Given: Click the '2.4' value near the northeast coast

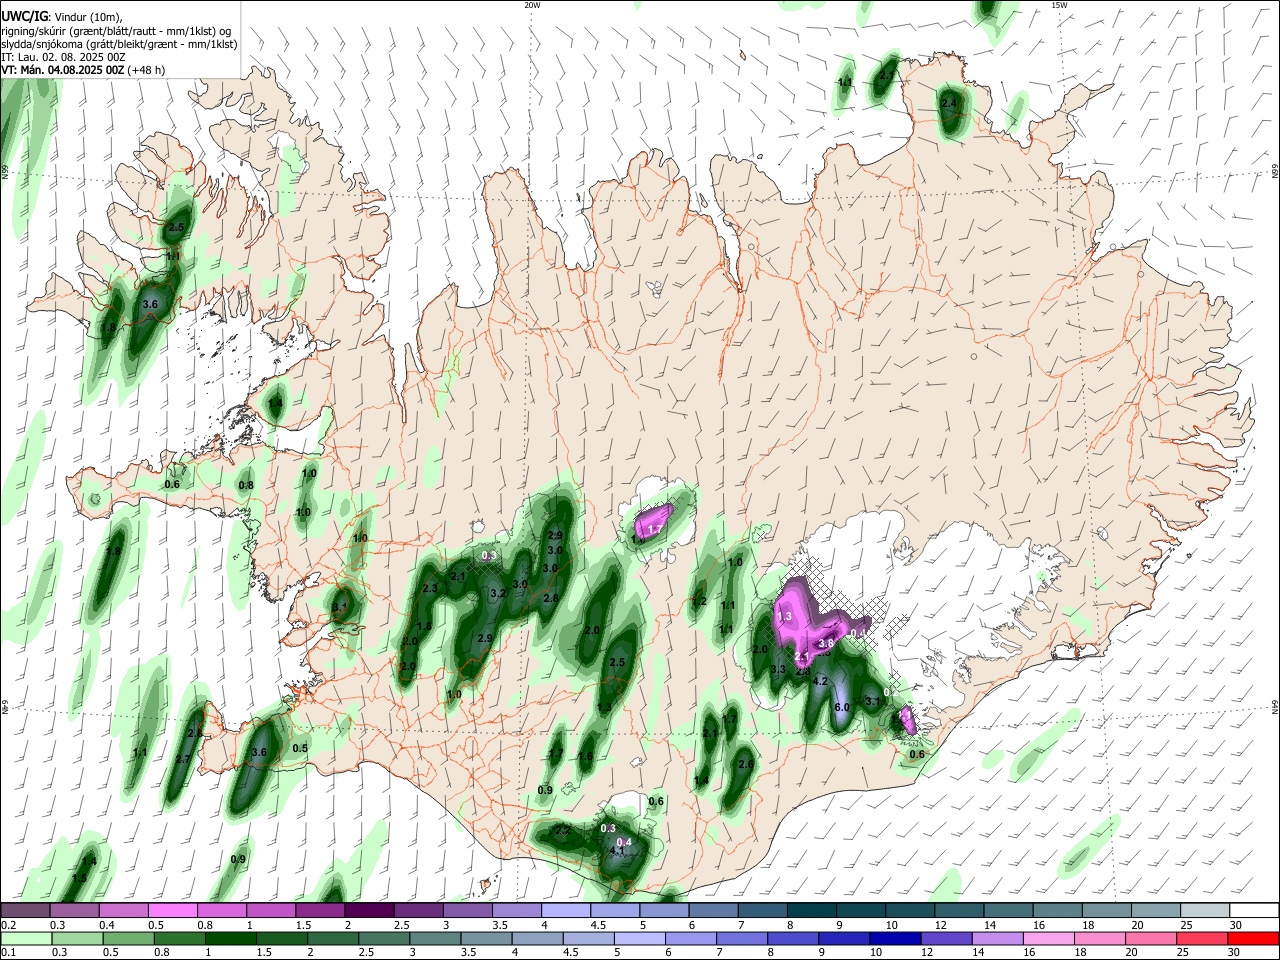Looking at the screenshot, I should coord(949,103).
